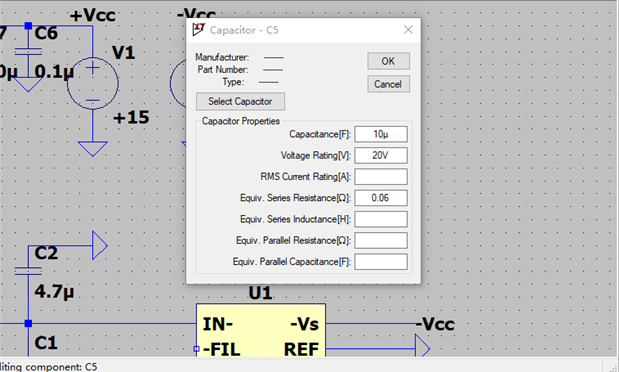The width and height of the screenshot is (619, 372).
Task: Click the ground symbol below V1
Action: tap(93, 149)
